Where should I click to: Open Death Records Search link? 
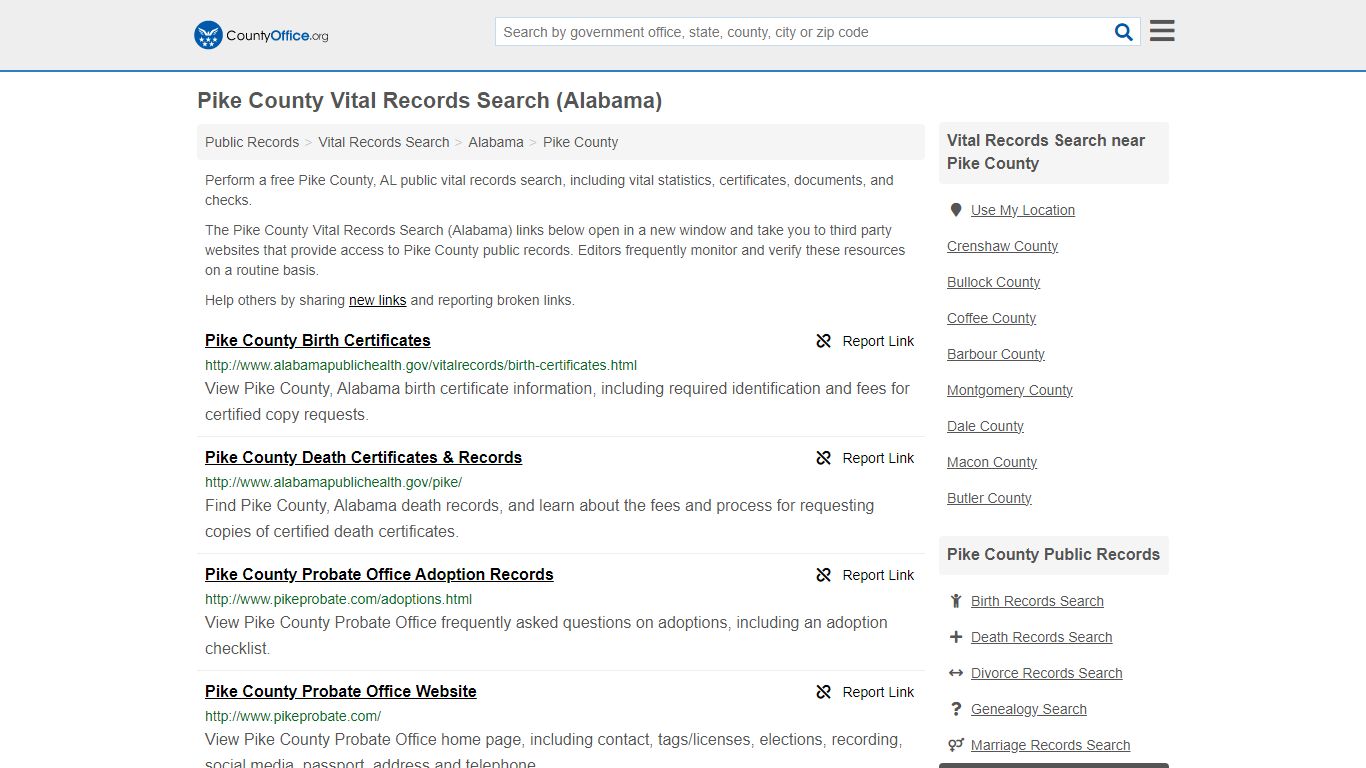pos(1041,637)
